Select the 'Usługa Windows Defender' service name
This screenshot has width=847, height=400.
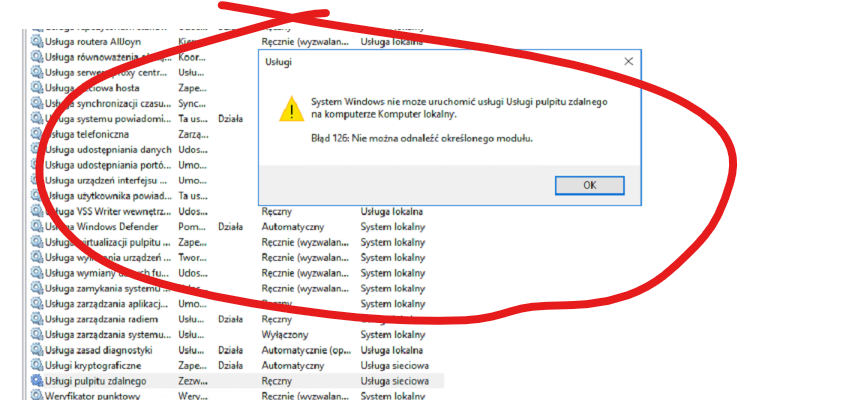[102, 227]
